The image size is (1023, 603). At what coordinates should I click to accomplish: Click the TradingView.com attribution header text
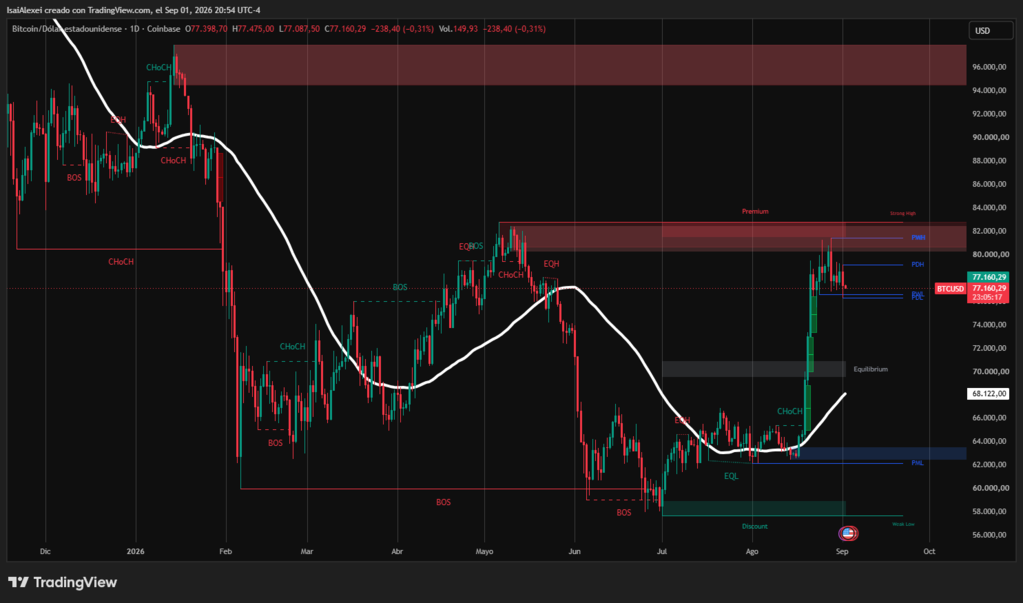(119, 10)
